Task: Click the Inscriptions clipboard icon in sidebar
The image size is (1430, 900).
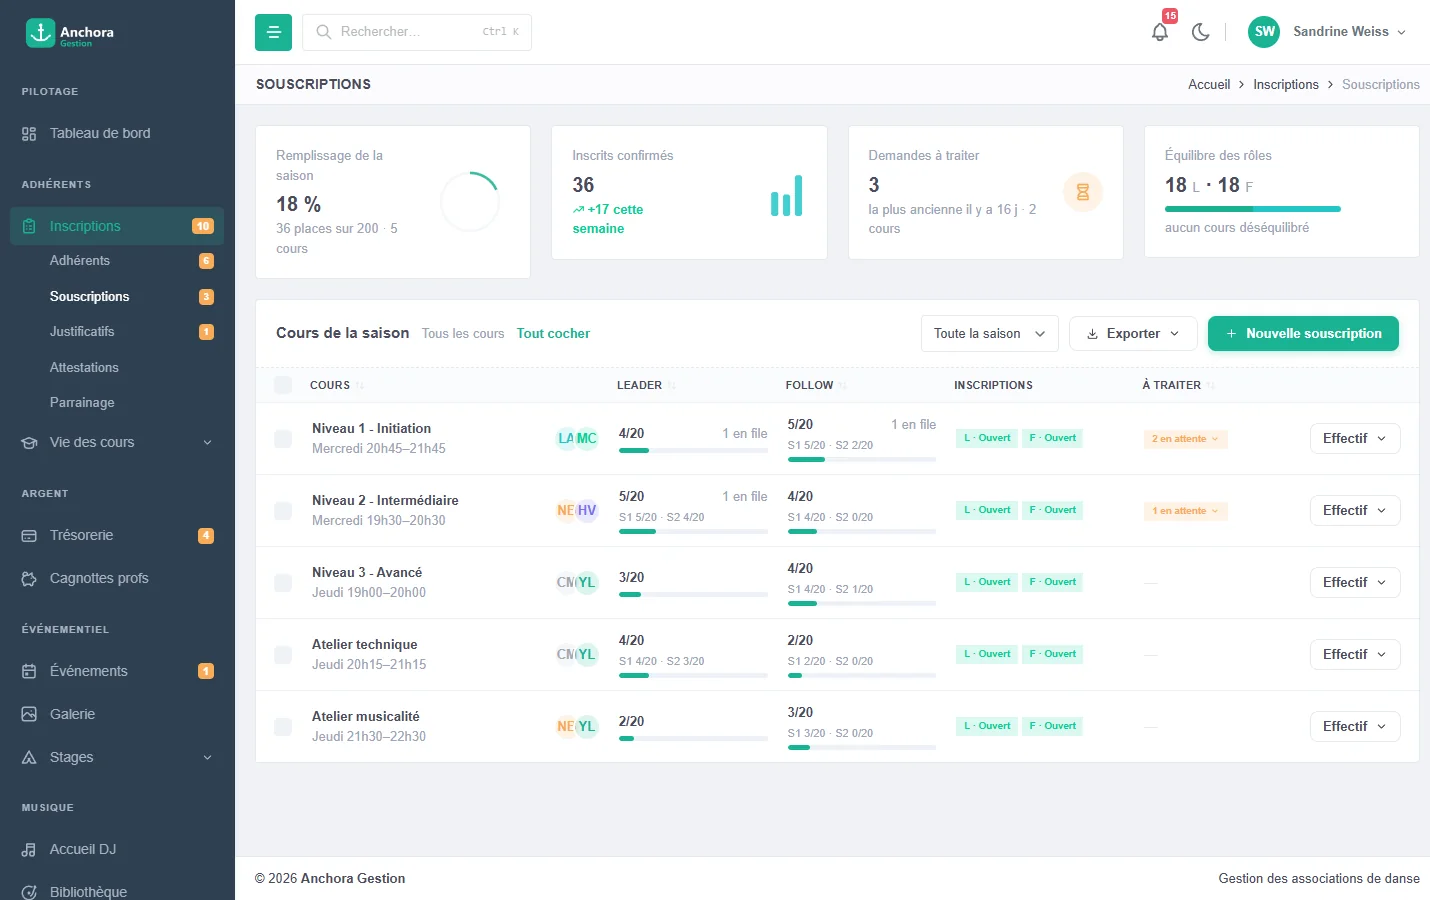Action: 29,226
